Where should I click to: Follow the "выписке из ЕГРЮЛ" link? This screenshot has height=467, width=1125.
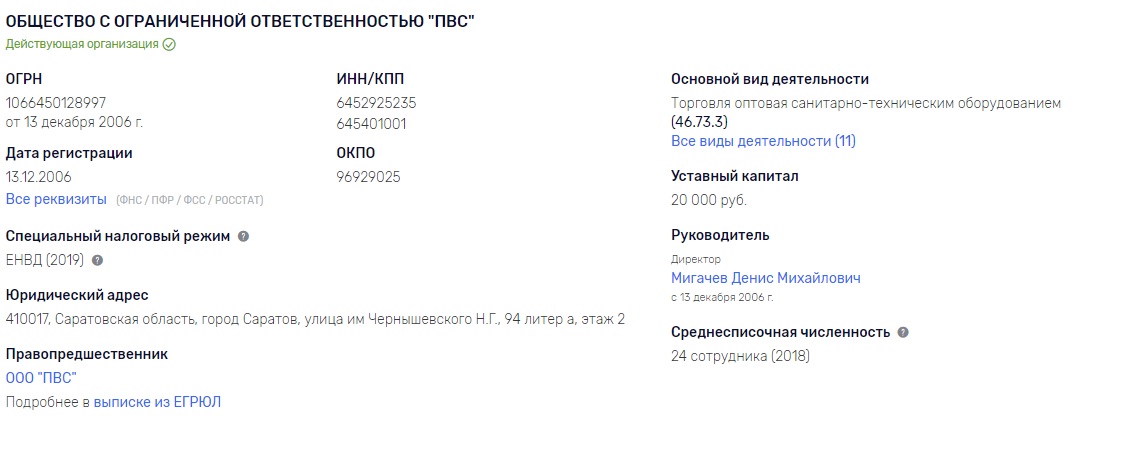point(157,402)
